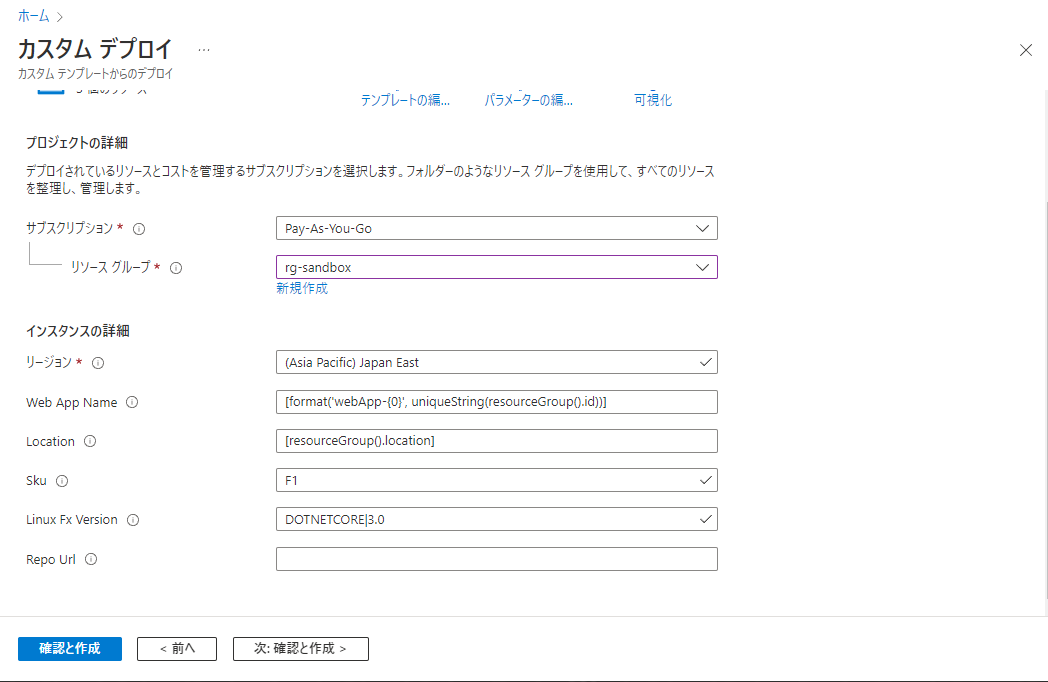Open the リージョン info tooltip icon
1048x682 pixels.
[97, 363]
